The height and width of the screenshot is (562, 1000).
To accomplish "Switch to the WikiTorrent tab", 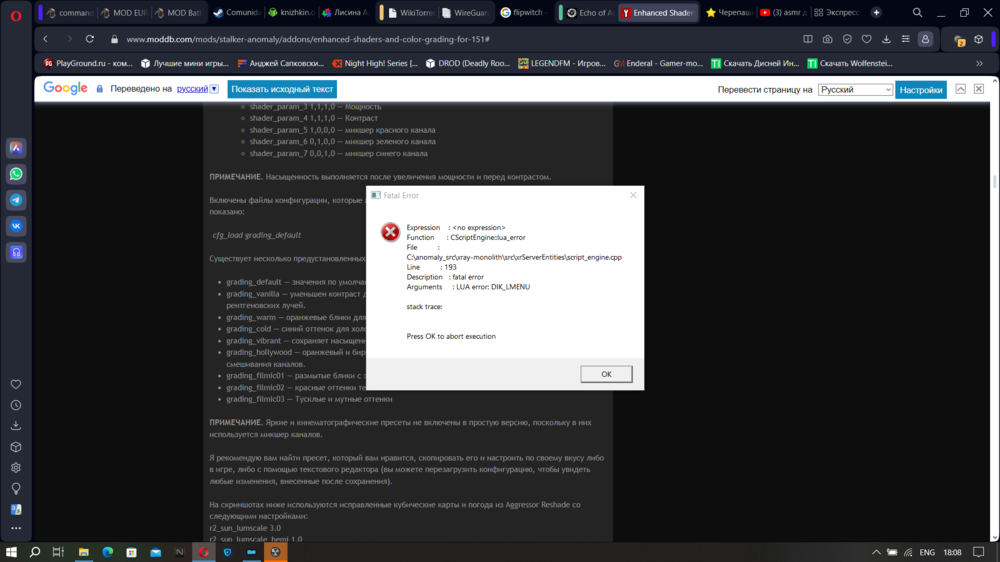I will 412,12.
